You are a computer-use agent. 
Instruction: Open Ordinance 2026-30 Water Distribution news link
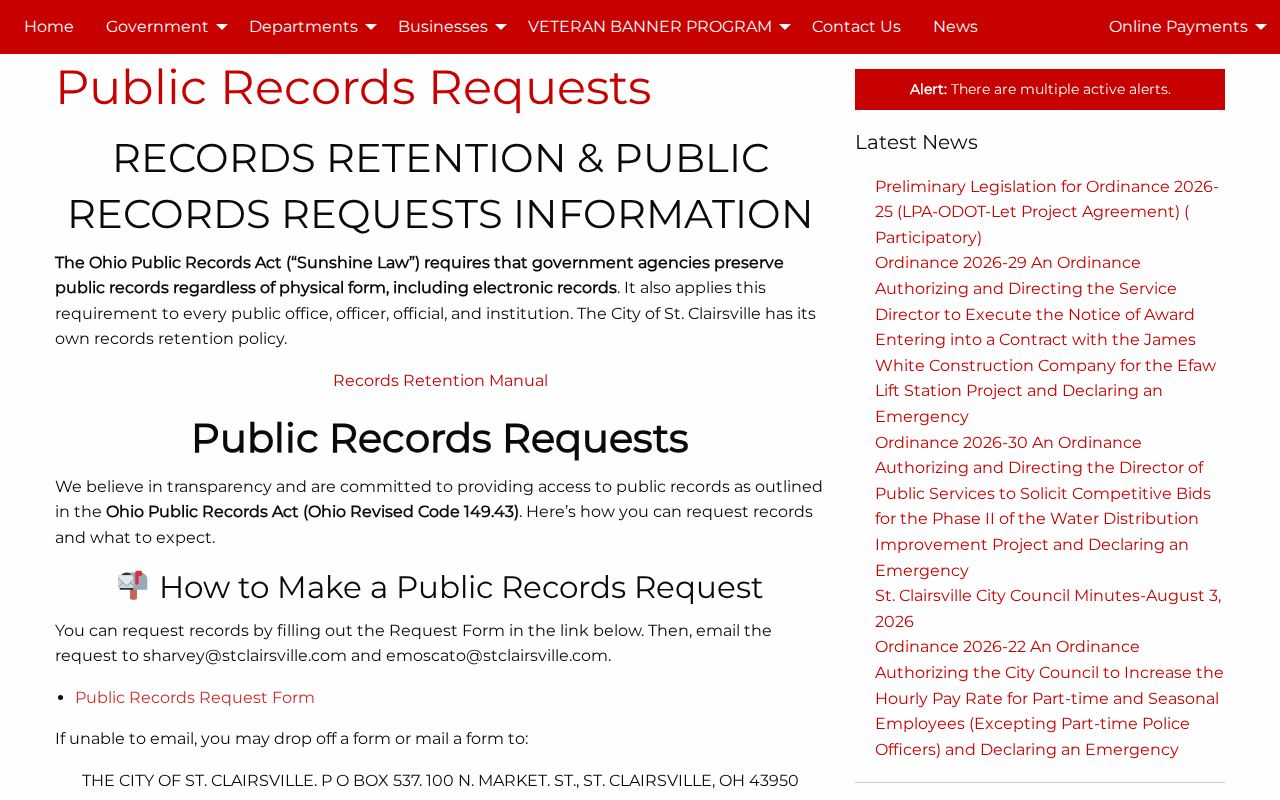point(1043,506)
